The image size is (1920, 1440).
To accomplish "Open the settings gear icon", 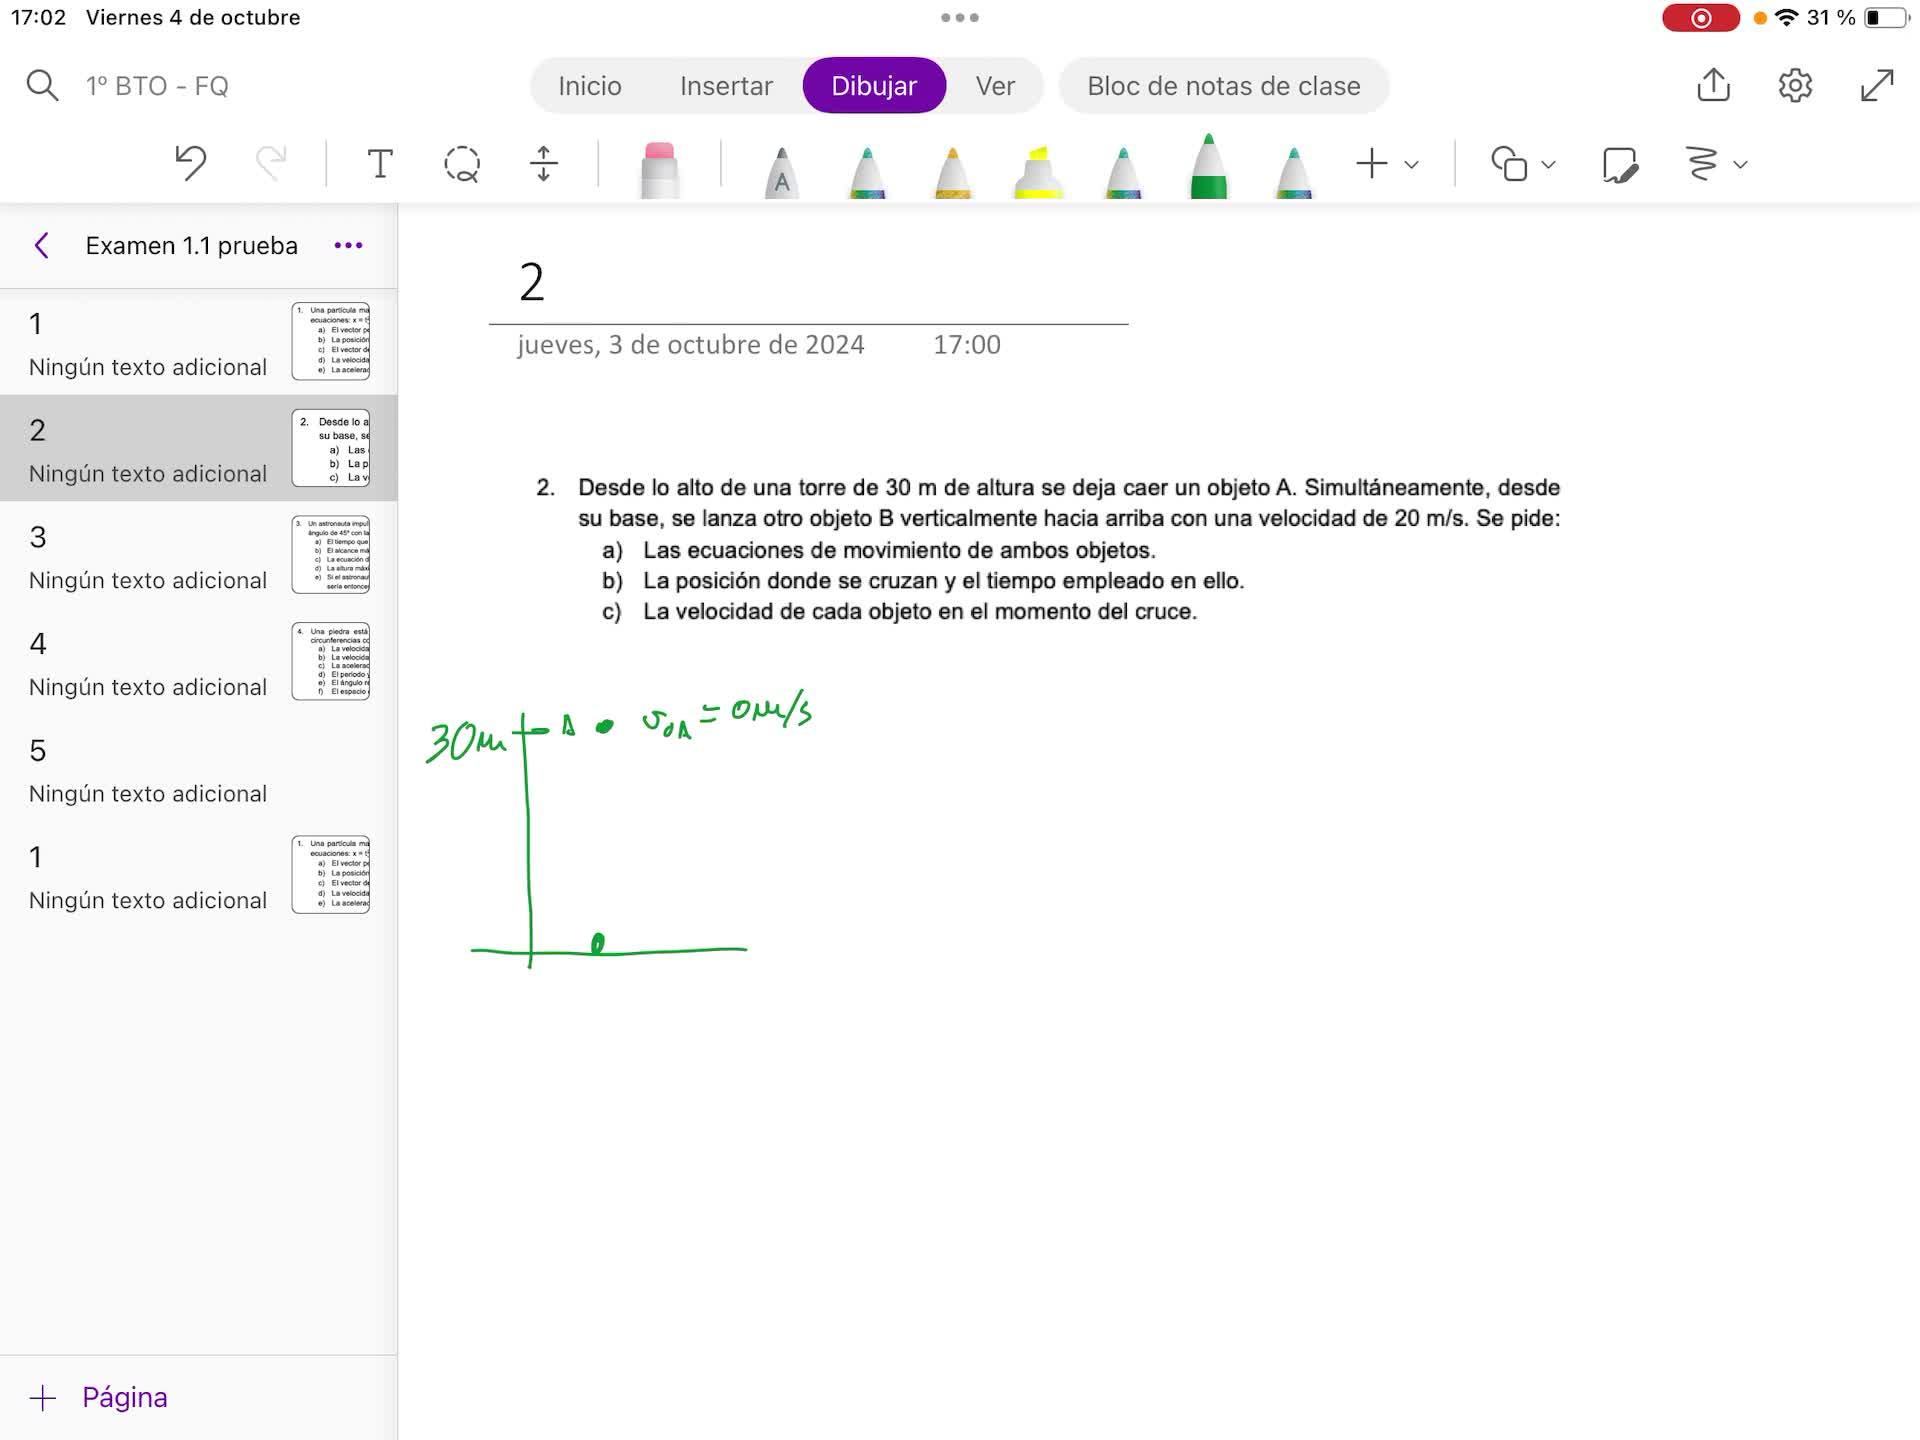I will (1795, 85).
